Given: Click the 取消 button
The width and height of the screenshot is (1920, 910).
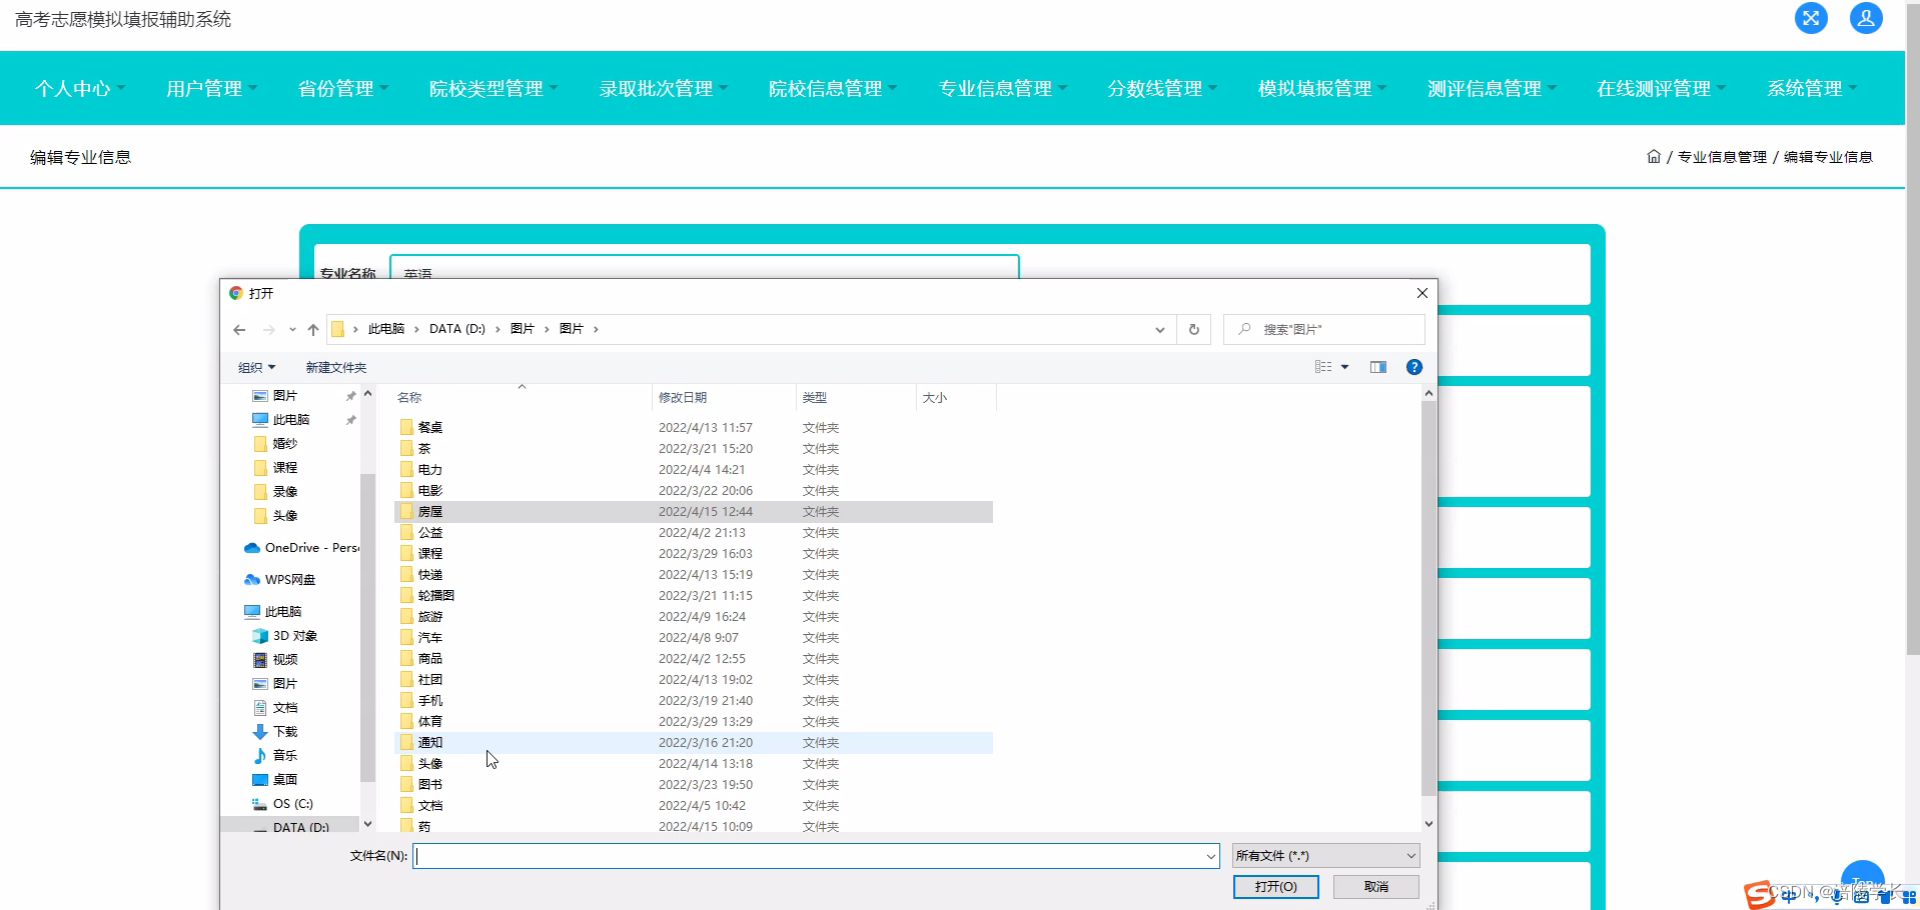Looking at the screenshot, I should click(x=1376, y=887).
